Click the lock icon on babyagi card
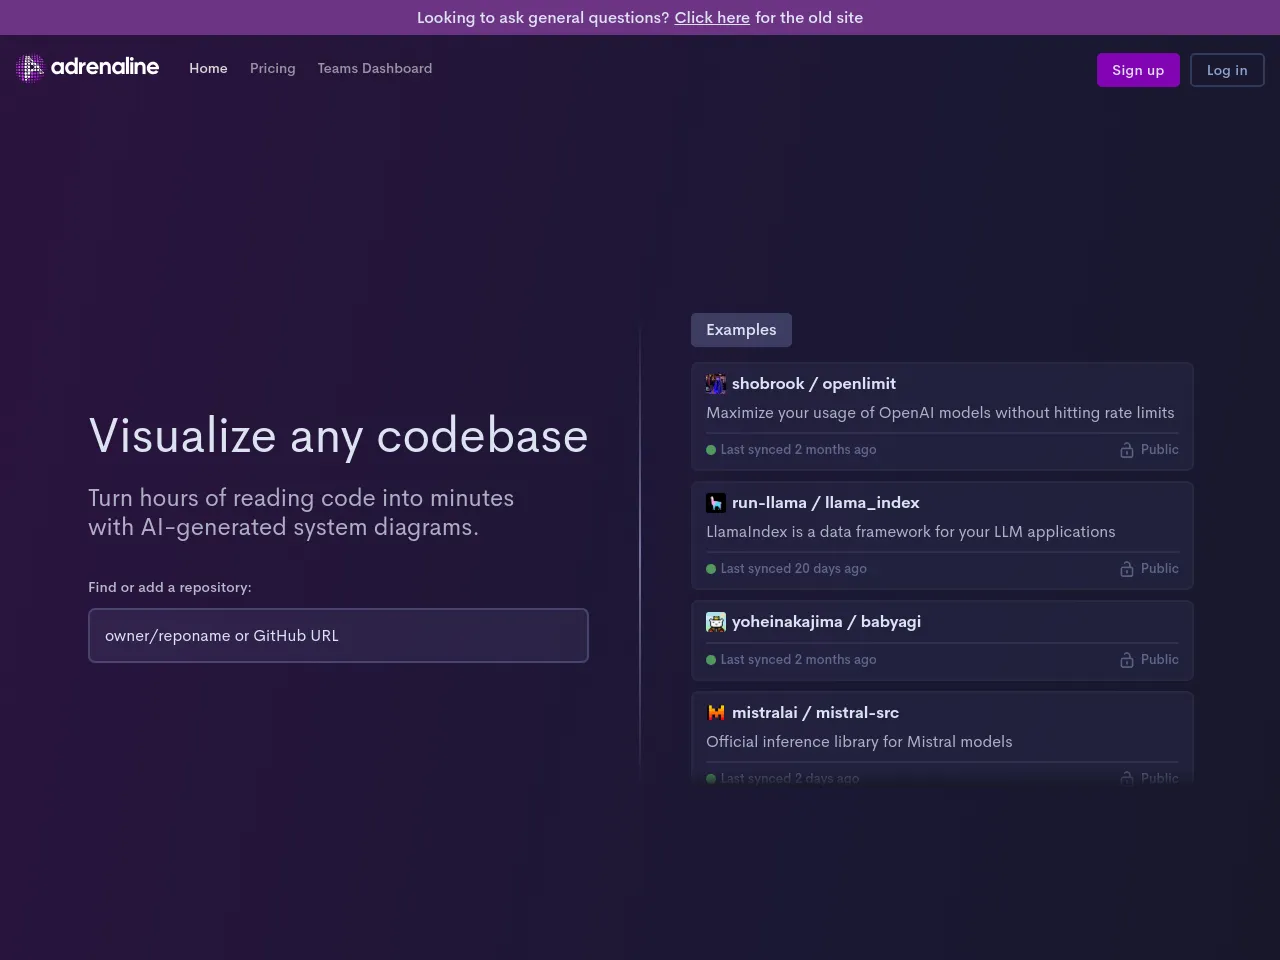This screenshot has height=960, width=1280. point(1127,660)
